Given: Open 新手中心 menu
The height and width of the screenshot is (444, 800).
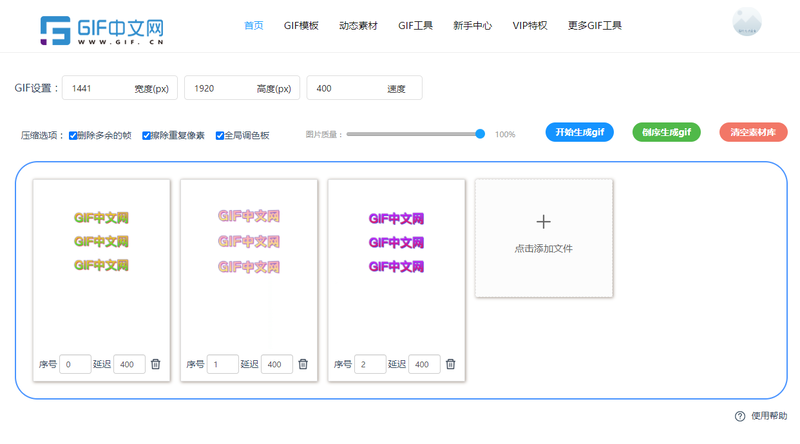Looking at the screenshot, I should tap(472, 26).
